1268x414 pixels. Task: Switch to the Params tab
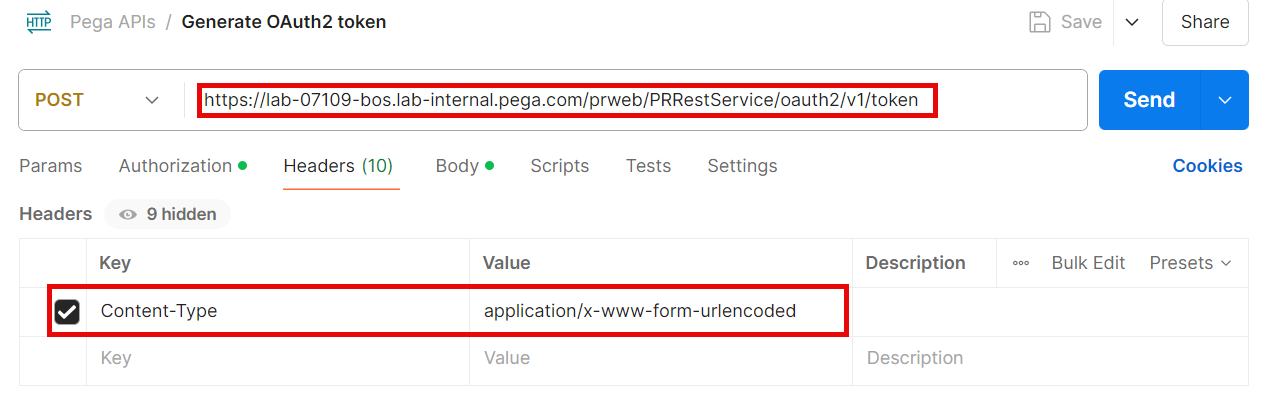[x=51, y=166]
